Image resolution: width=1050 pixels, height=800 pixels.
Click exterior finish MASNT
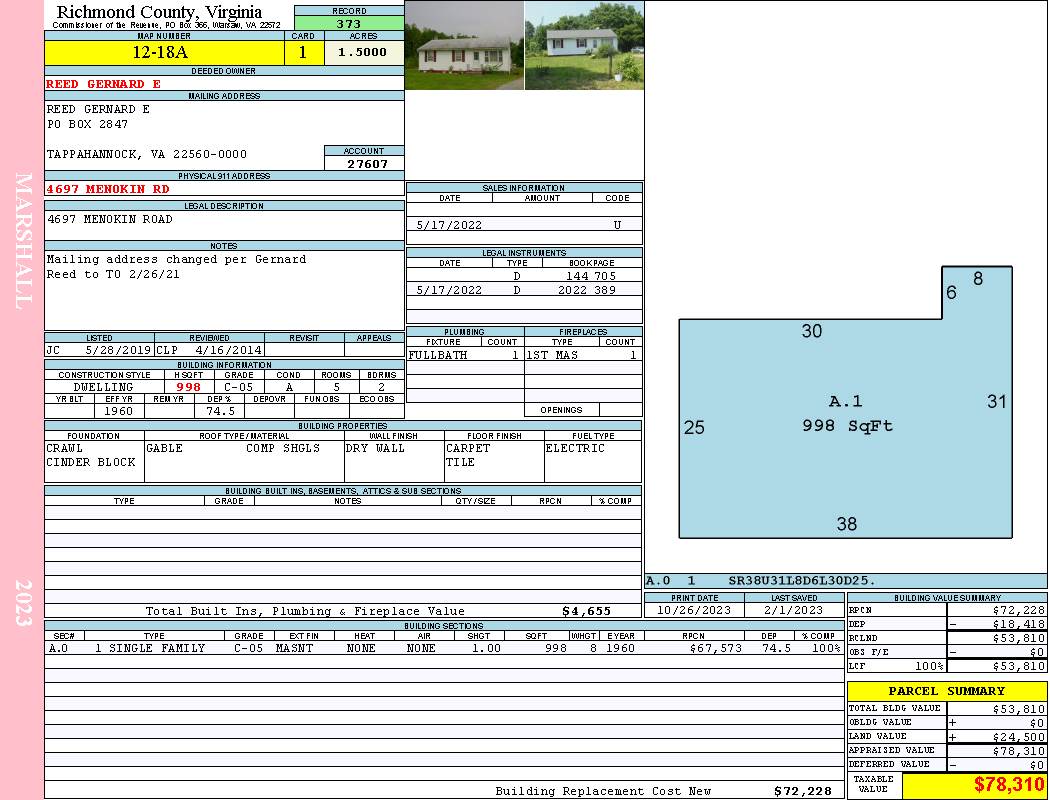click(294, 648)
